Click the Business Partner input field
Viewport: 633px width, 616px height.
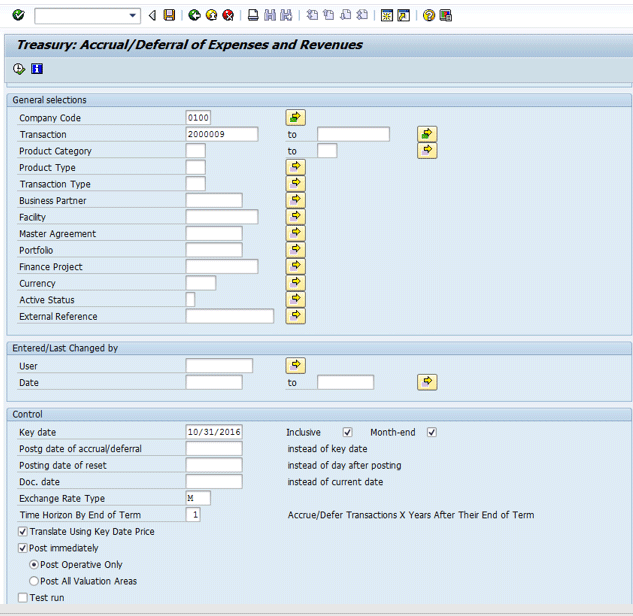213,201
